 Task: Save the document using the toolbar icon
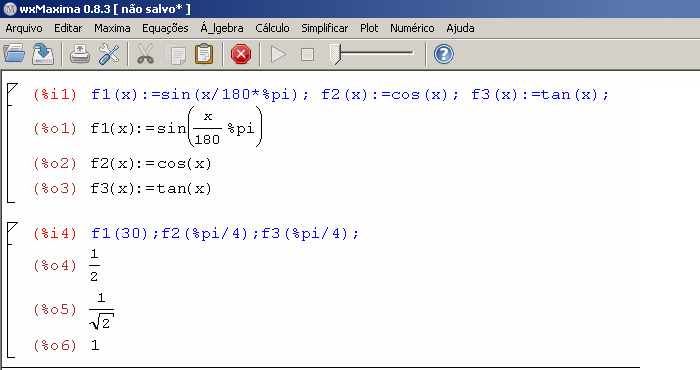pyautogui.click(x=43, y=54)
